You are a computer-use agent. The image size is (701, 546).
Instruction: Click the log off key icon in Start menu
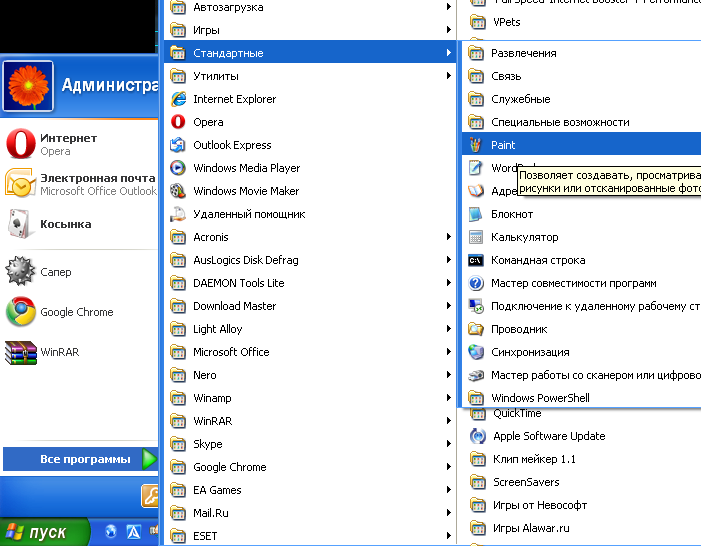150,496
